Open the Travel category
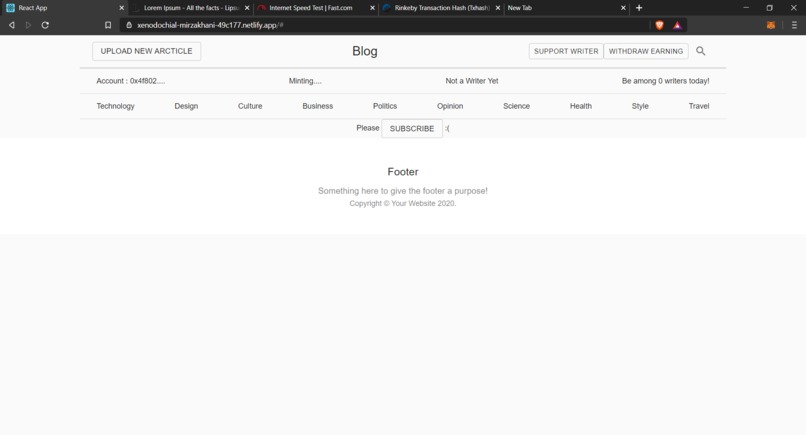This screenshot has width=806, height=435. coord(699,106)
